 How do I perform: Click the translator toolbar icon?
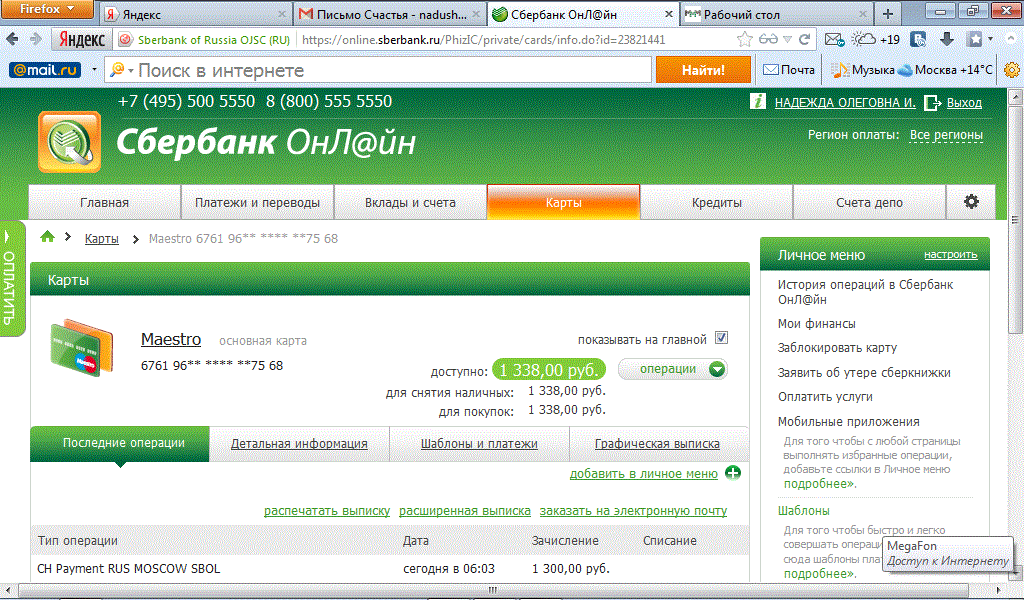[x=918, y=39]
